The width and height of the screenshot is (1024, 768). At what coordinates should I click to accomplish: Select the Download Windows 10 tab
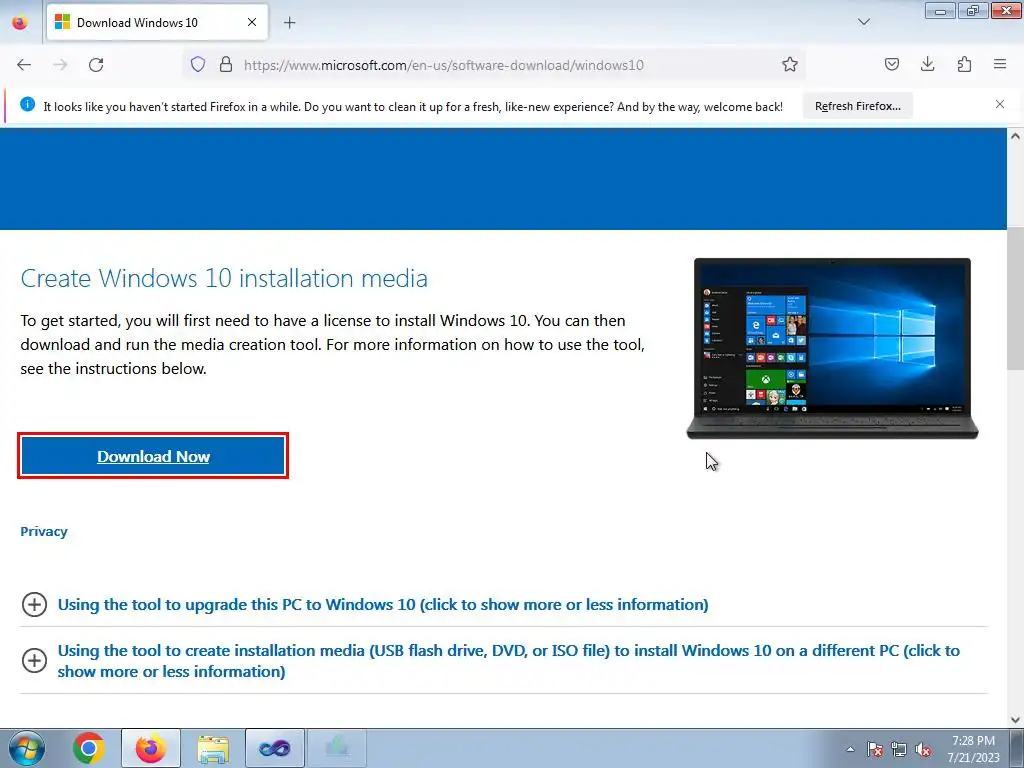(x=157, y=22)
